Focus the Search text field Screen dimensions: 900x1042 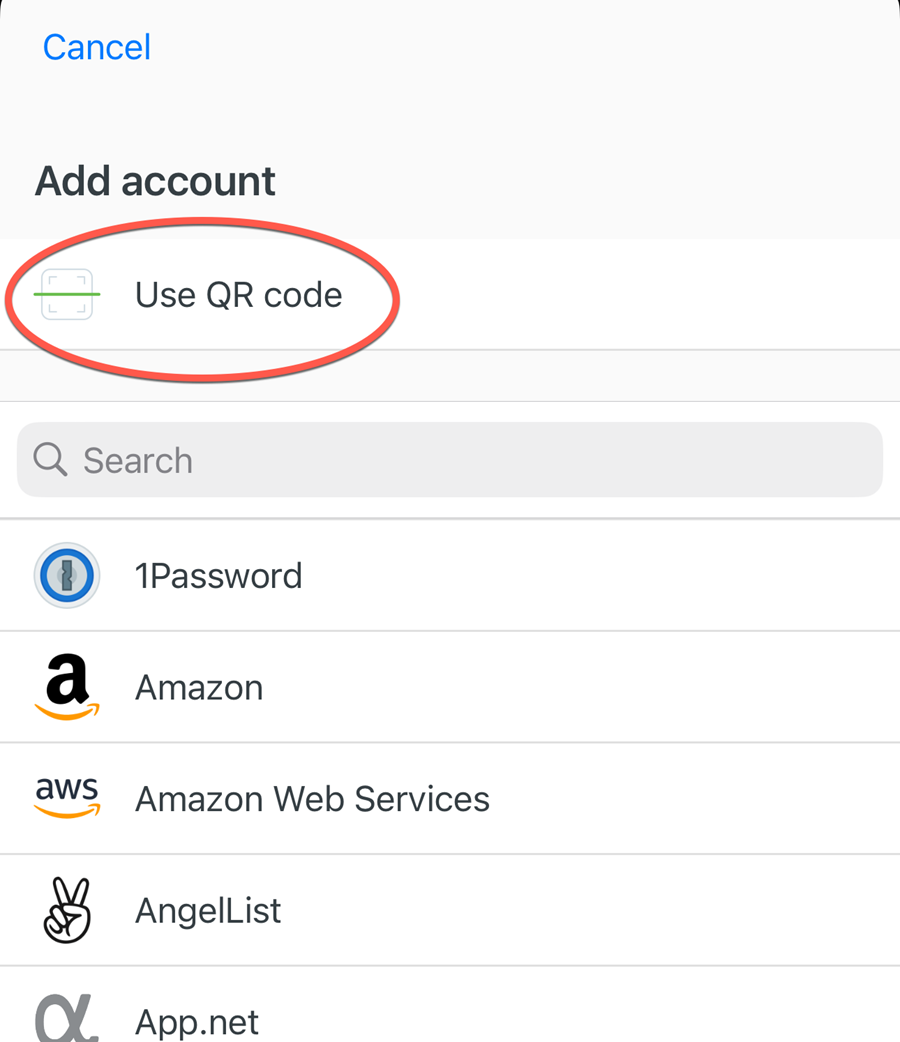click(x=450, y=460)
